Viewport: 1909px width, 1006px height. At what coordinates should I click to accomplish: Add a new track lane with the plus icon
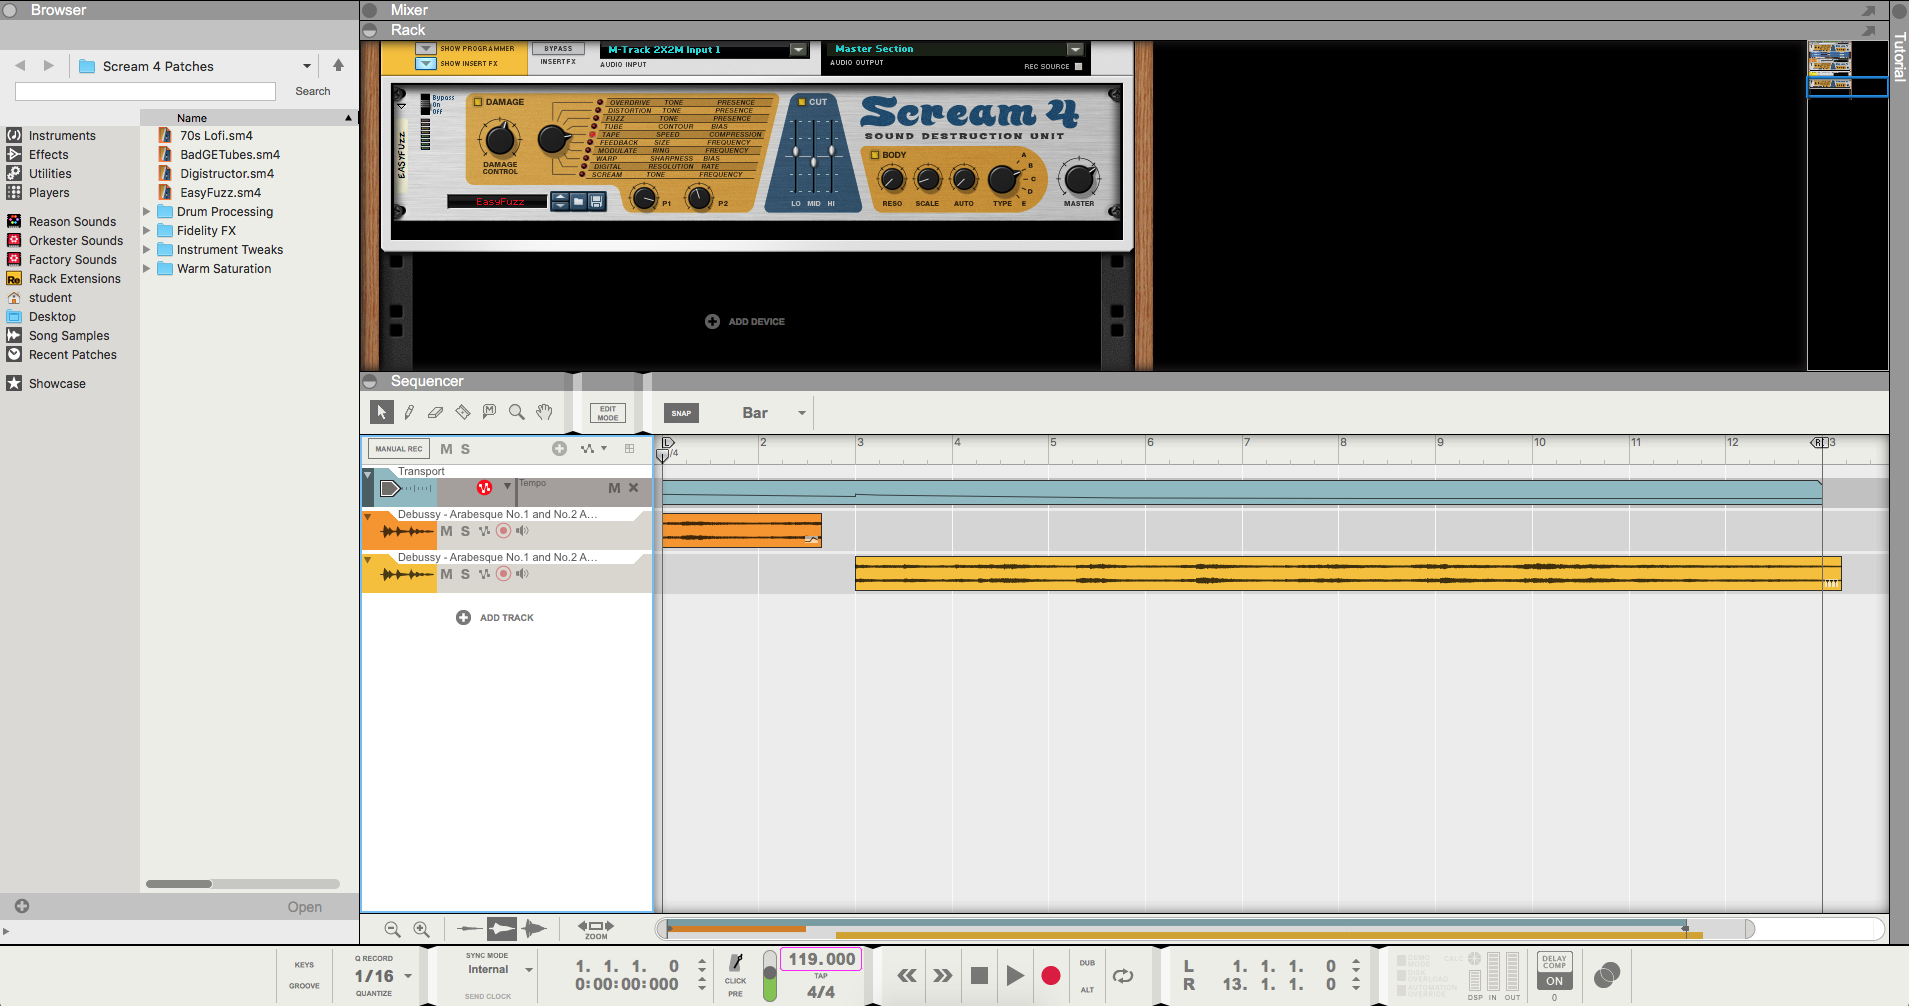559,449
